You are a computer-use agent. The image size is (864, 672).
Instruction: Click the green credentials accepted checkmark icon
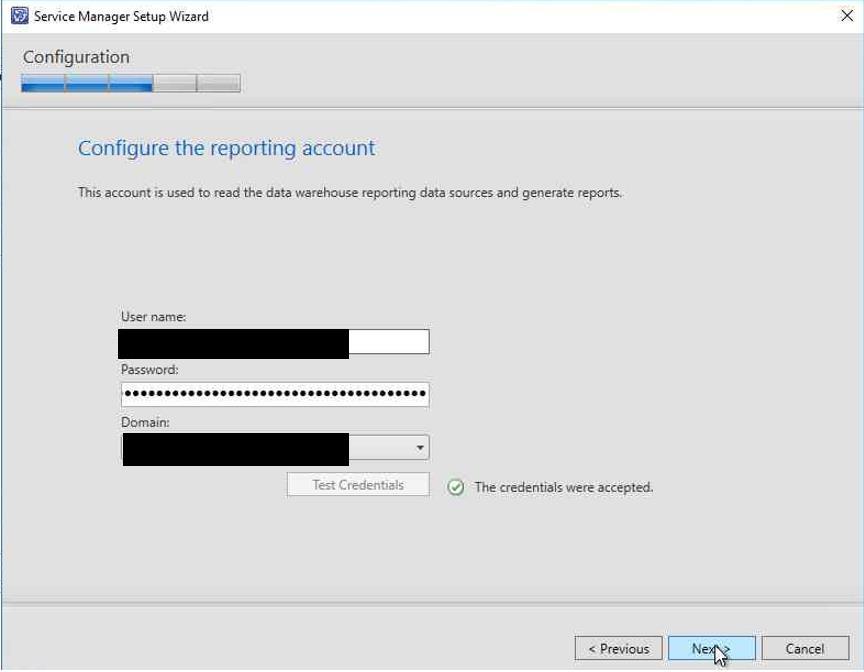pos(456,487)
